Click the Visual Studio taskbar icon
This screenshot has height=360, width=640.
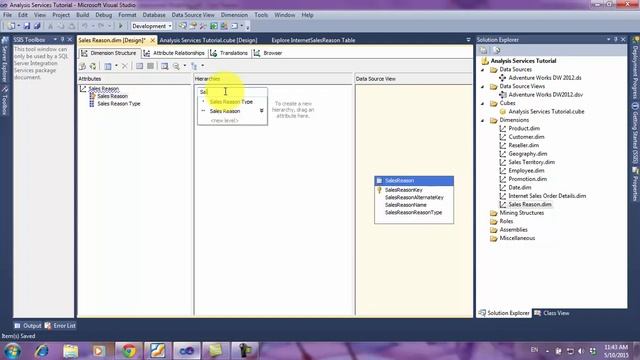click(187, 351)
